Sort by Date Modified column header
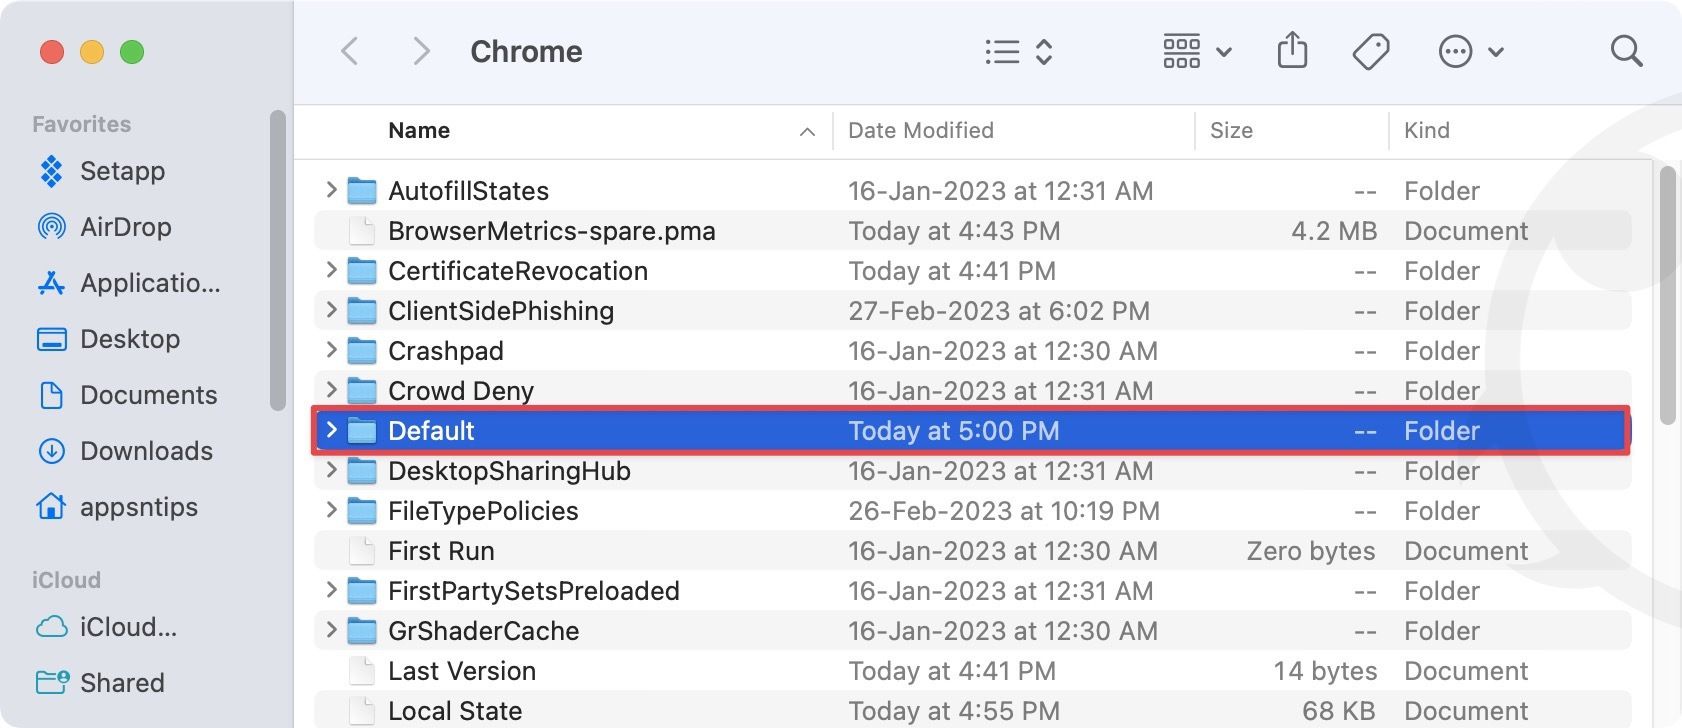Image resolution: width=1682 pixels, height=728 pixels. 921,131
